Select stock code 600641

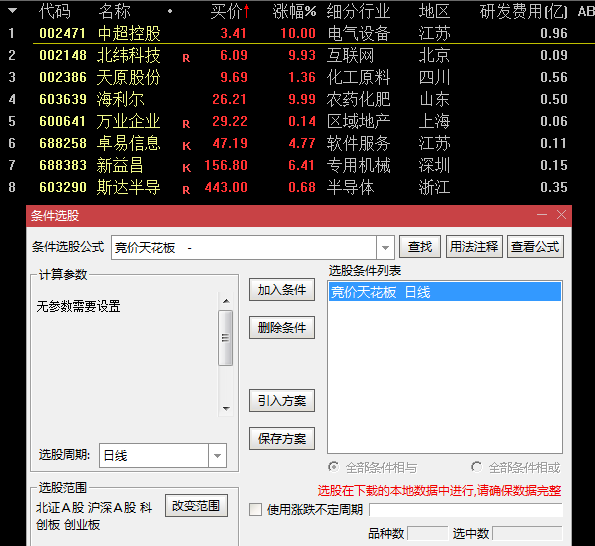coord(63,121)
